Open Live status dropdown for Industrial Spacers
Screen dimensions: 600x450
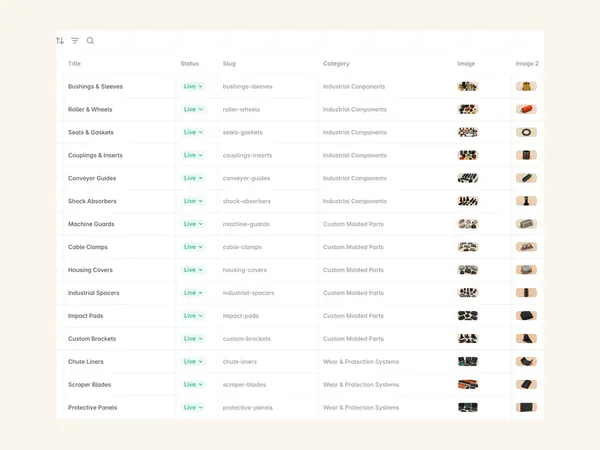pos(193,293)
